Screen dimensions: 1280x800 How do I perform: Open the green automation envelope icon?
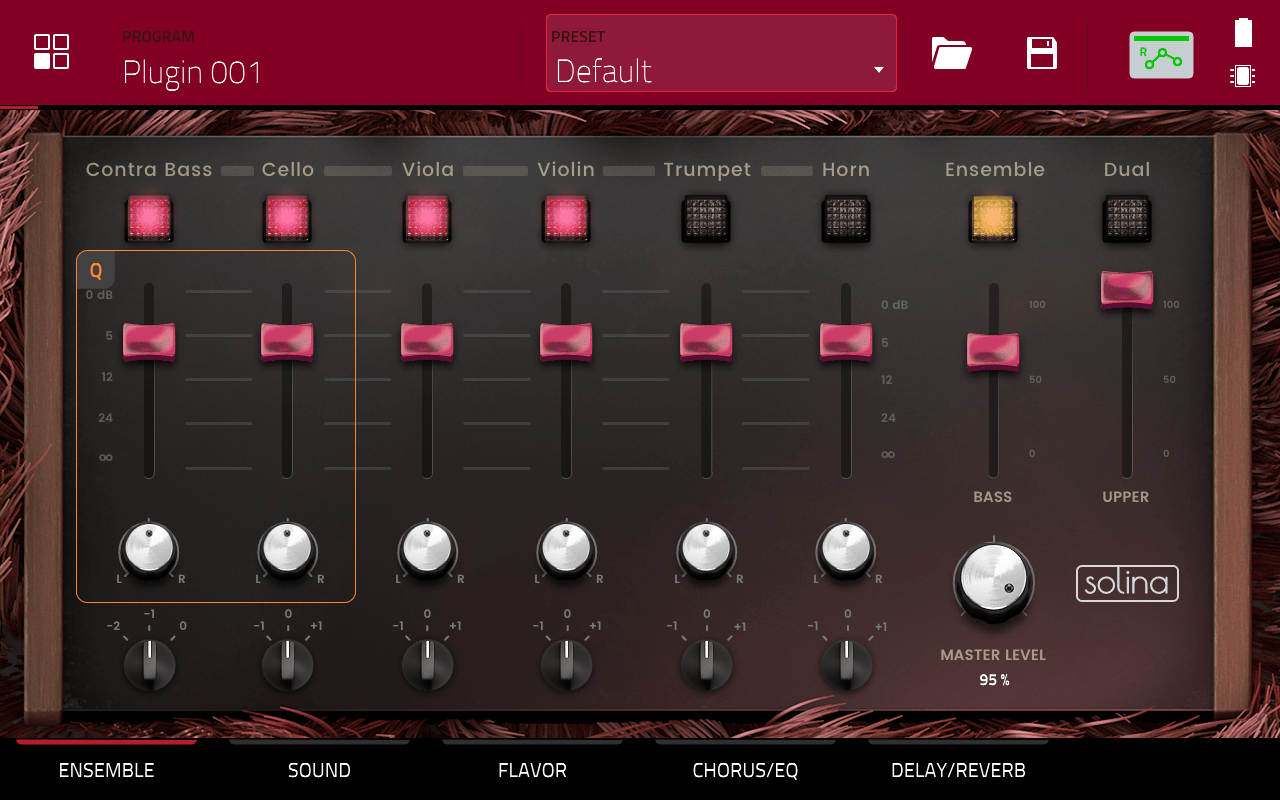1161,55
